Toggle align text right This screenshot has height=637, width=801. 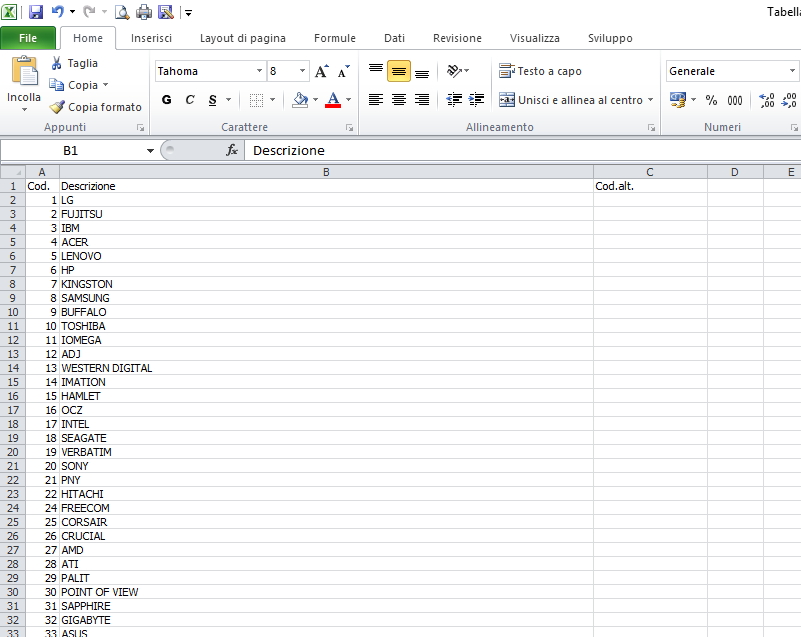pyautogui.click(x=422, y=100)
